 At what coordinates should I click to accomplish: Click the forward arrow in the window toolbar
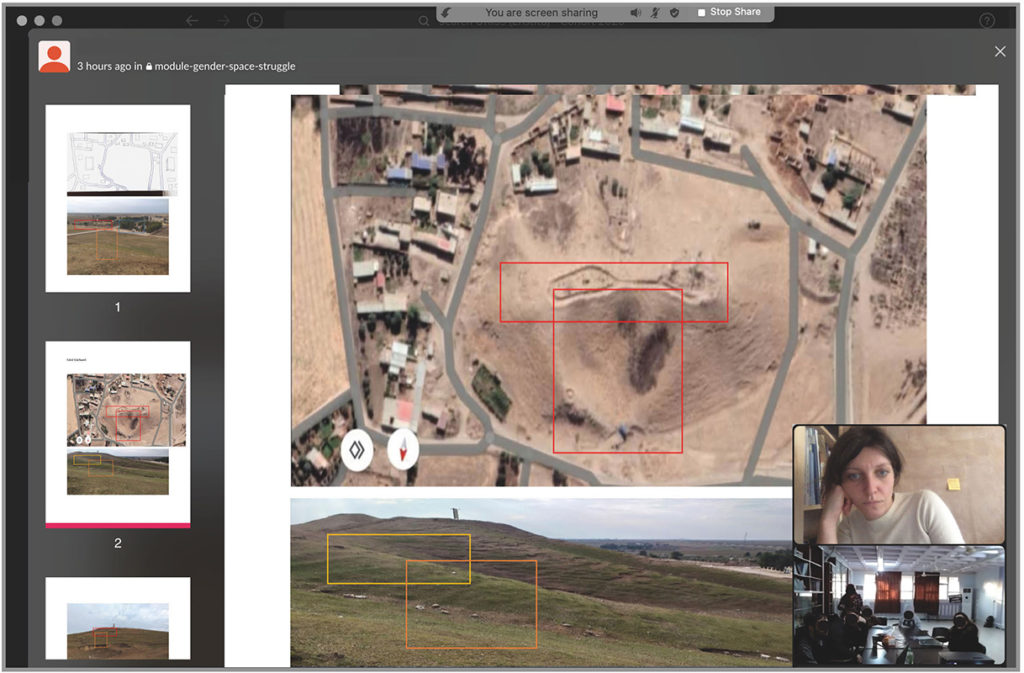point(224,21)
